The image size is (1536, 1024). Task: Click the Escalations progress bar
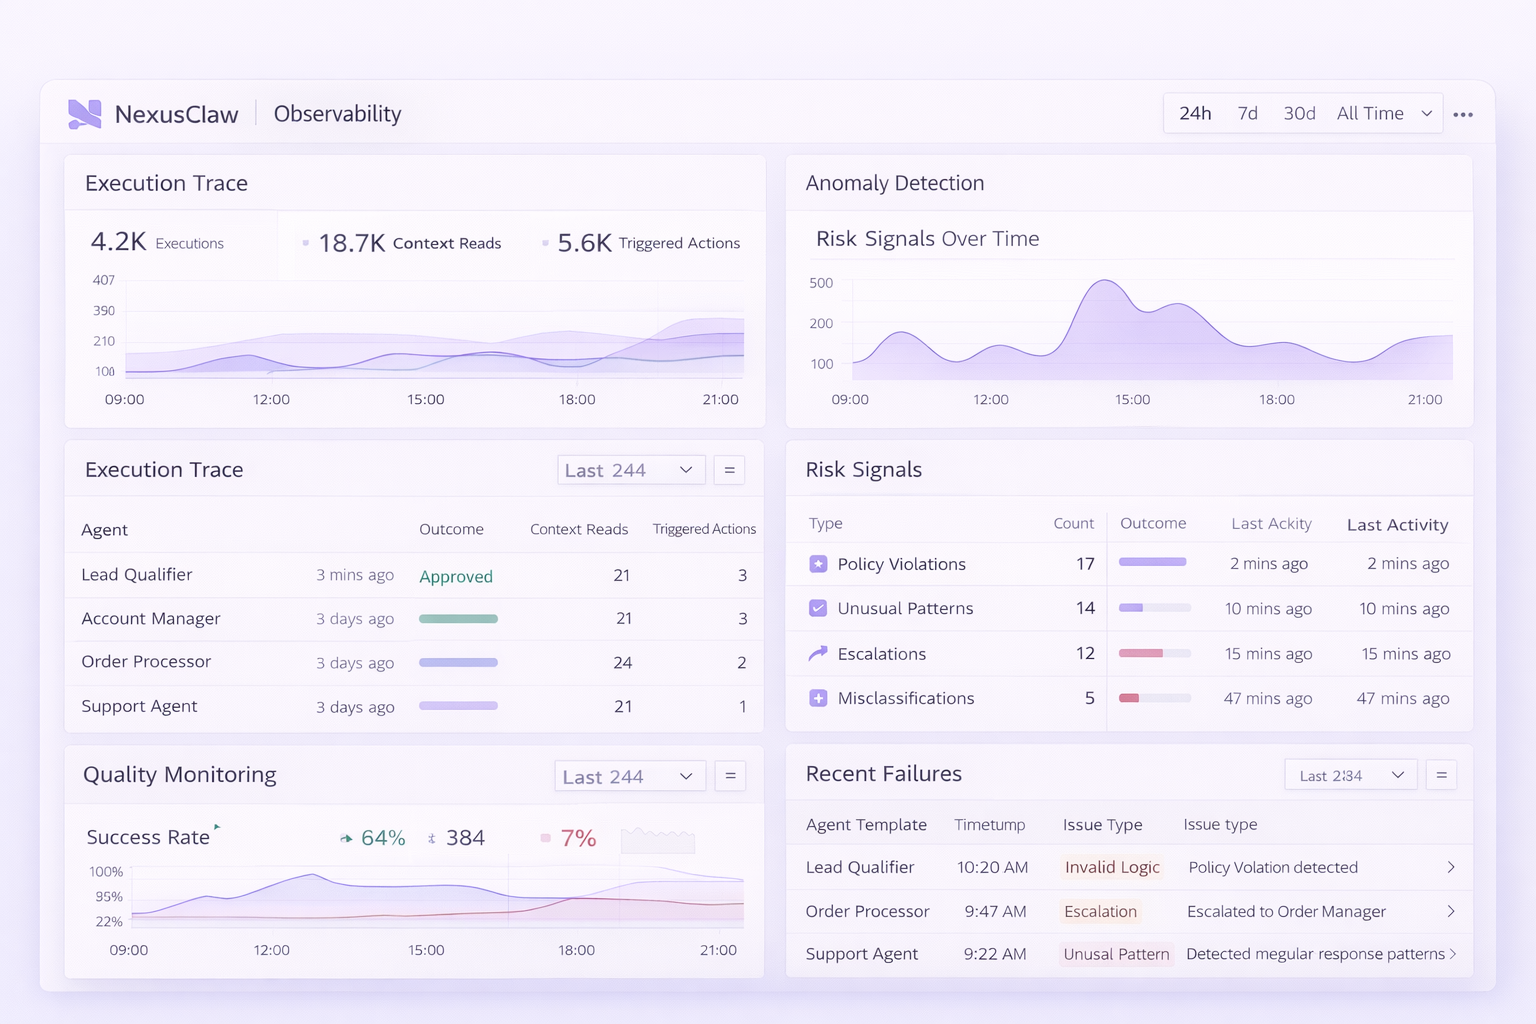(1155, 653)
